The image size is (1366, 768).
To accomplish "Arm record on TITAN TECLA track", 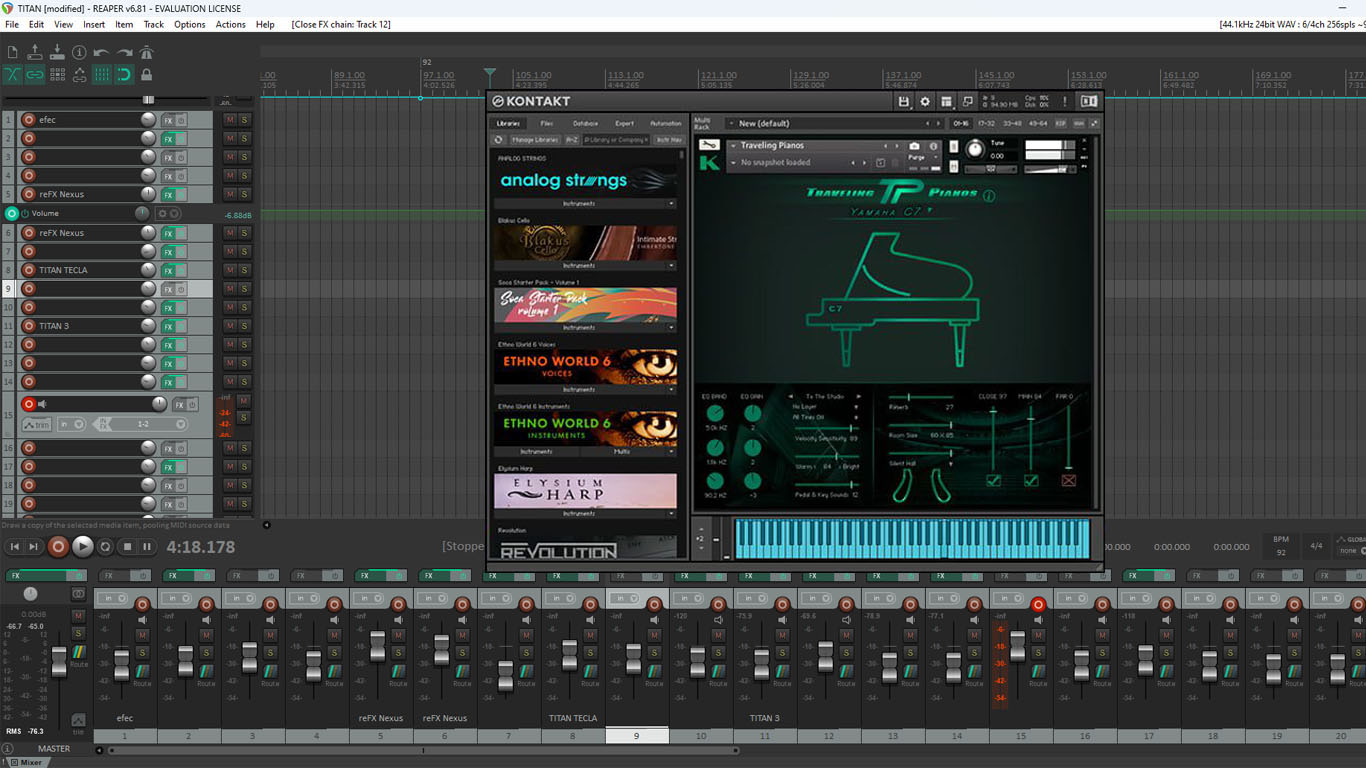I will 28,270.
